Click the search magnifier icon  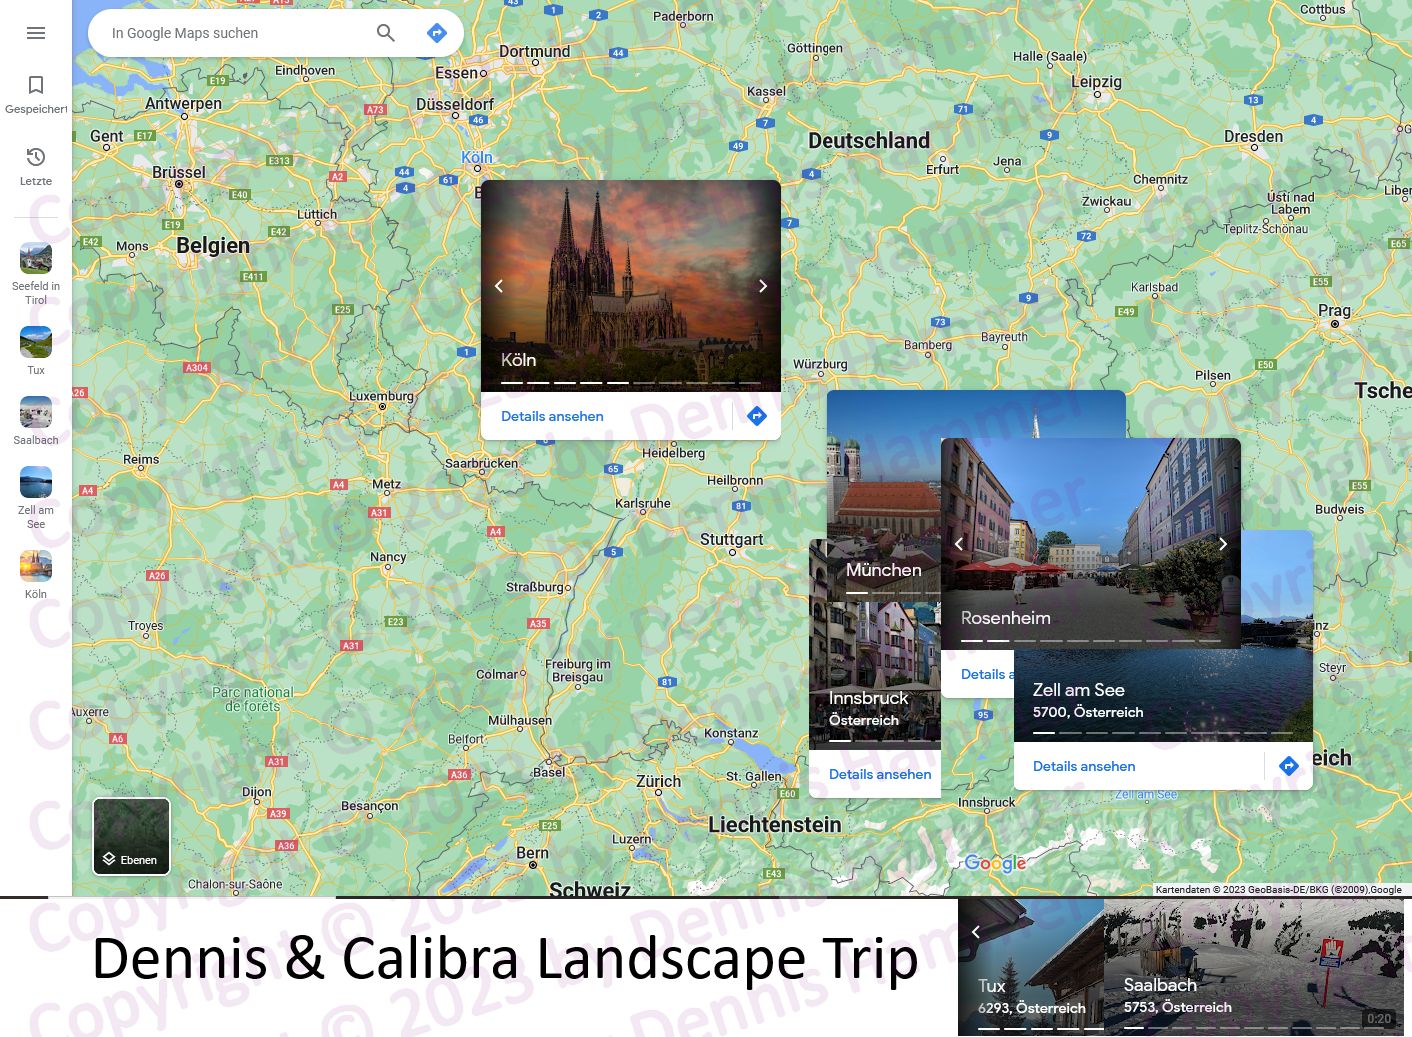(385, 33)
